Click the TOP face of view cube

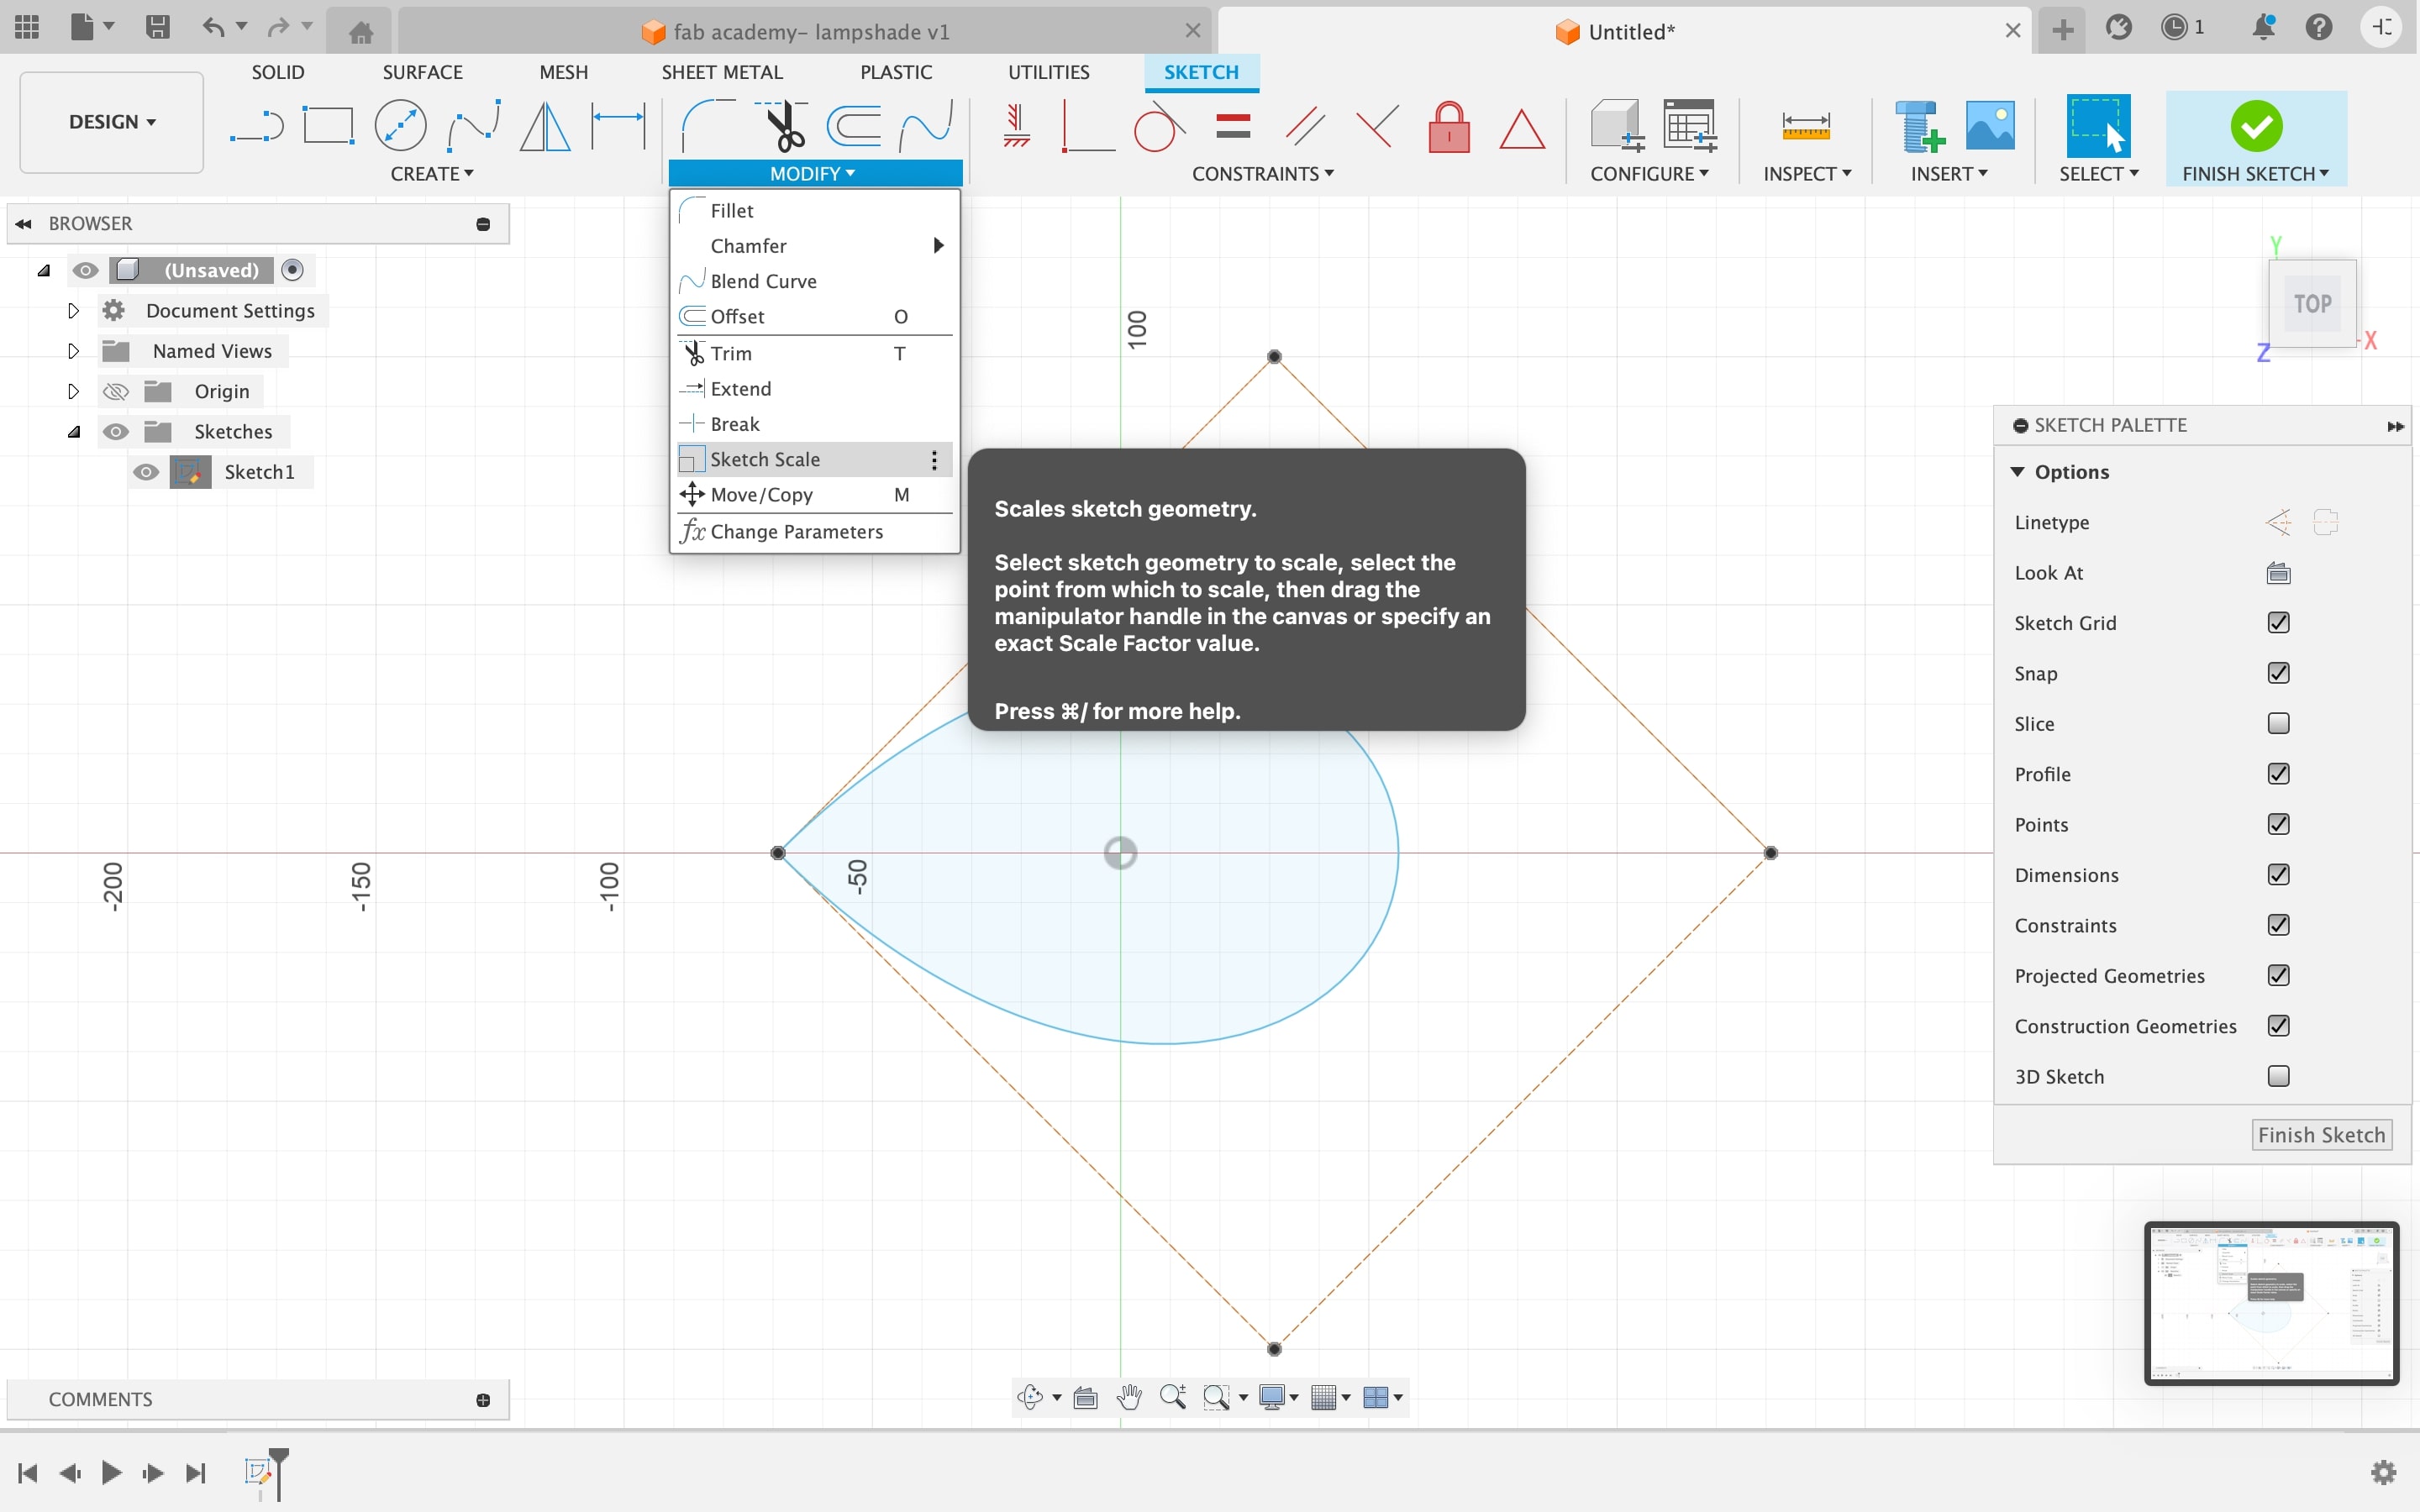click(x=2312, y=304)
